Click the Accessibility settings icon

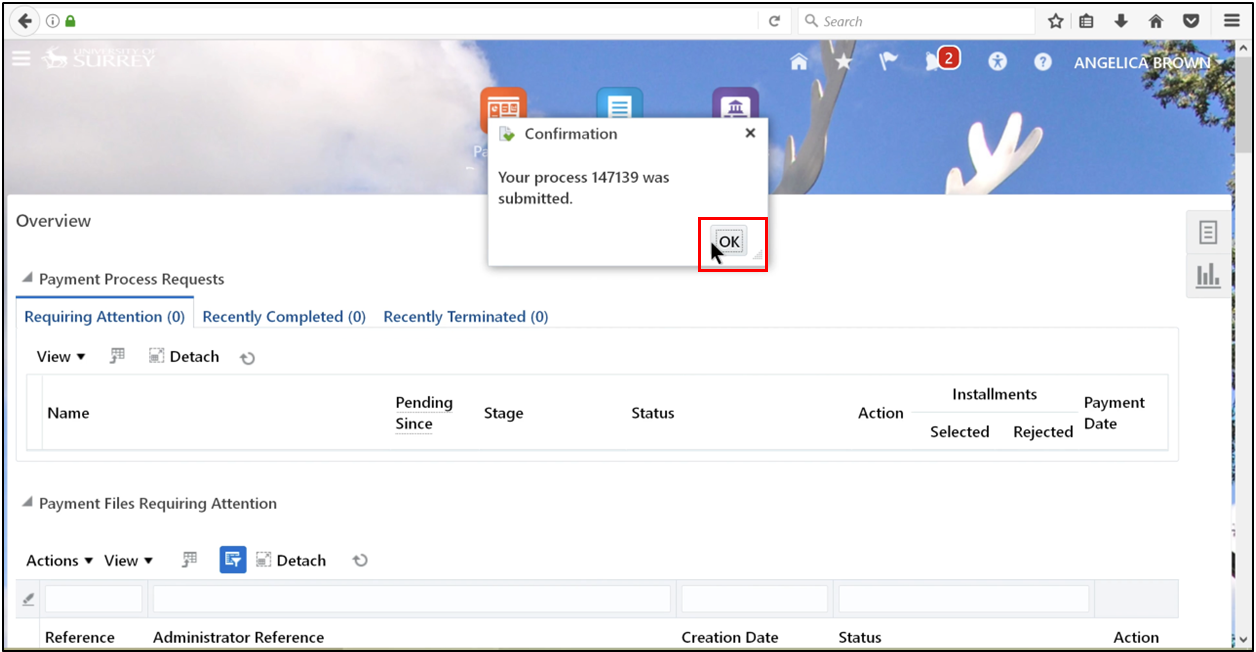coord(997,61)
